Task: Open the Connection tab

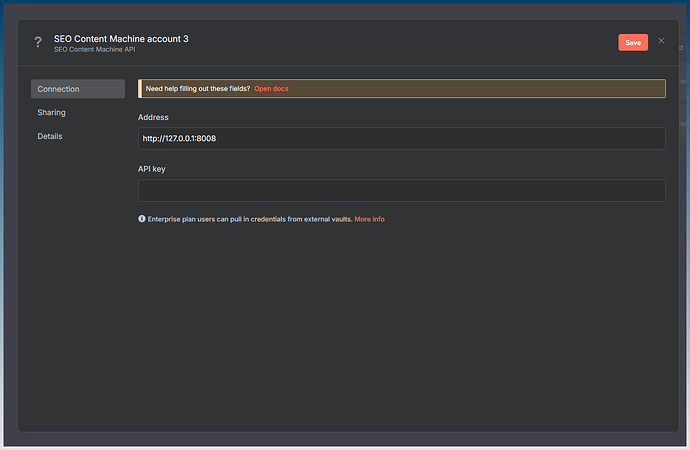Action: point(78,89)
